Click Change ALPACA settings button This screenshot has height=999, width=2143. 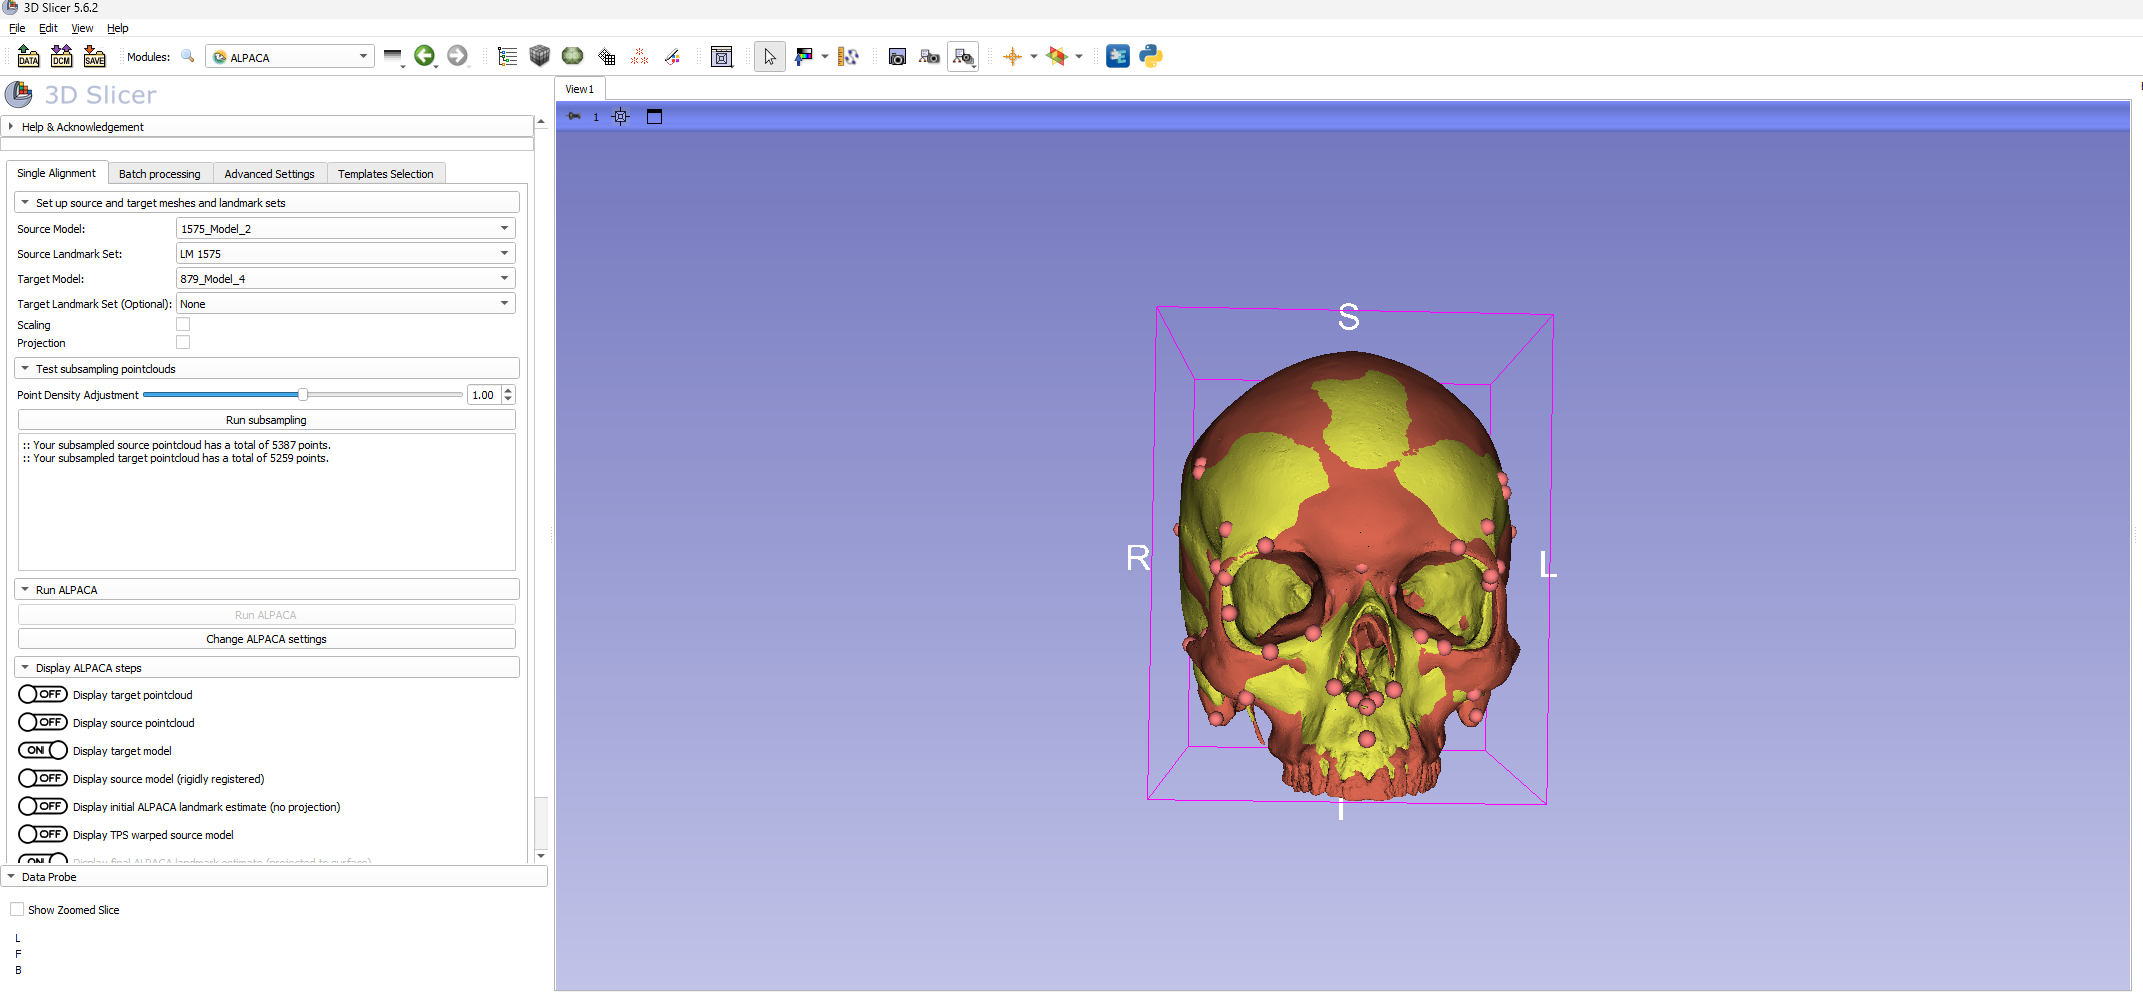[x=266, y=639]
